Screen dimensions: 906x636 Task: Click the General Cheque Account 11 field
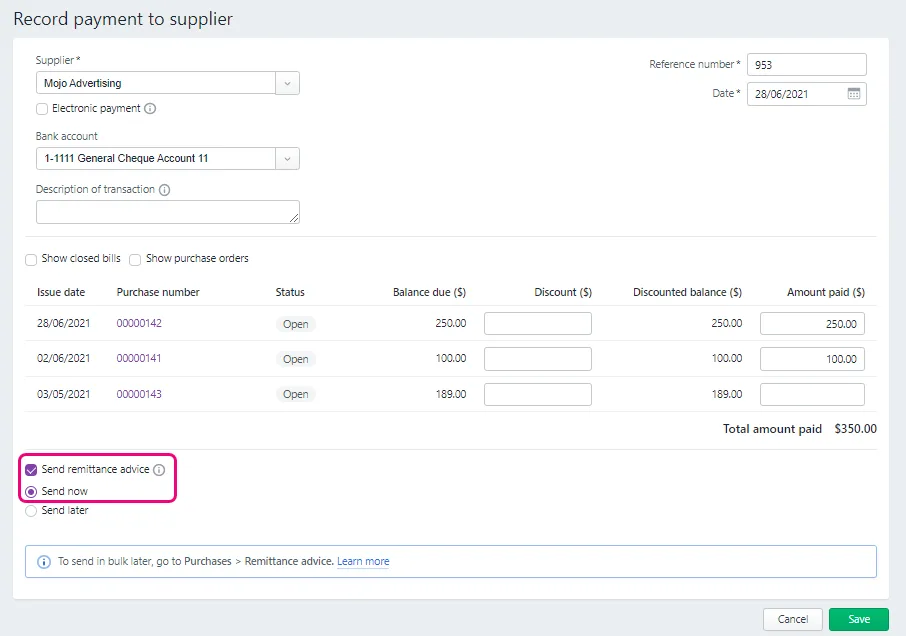[156, 159]
